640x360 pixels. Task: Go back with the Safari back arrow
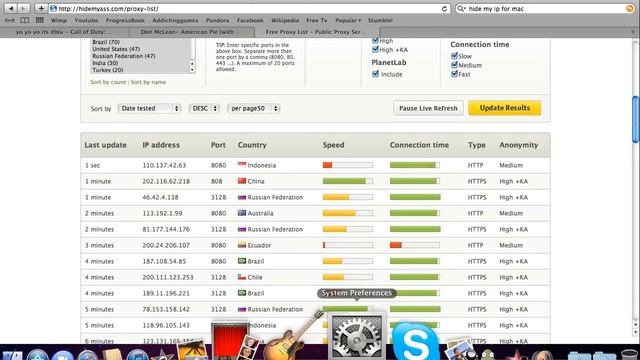point(11,8)
